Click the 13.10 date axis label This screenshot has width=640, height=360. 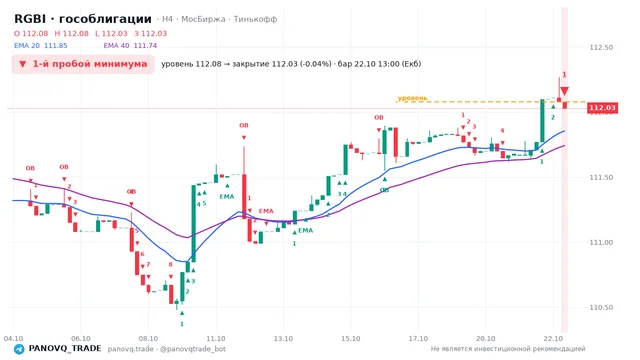coord(283,338)
